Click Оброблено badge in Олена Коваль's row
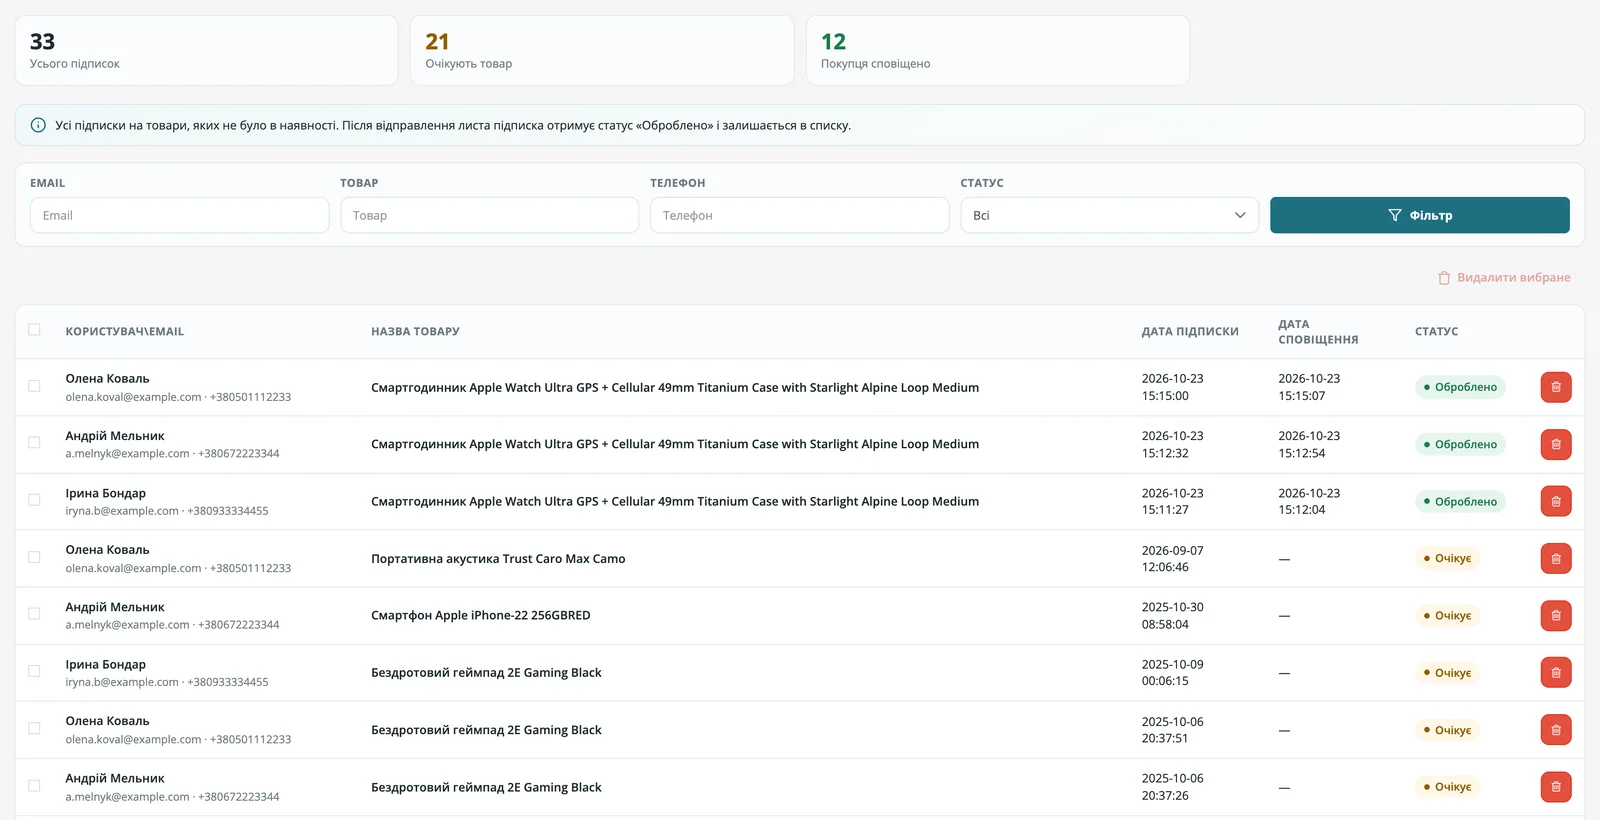This screenshot has height=820, width=1600. pos(1460,387)
